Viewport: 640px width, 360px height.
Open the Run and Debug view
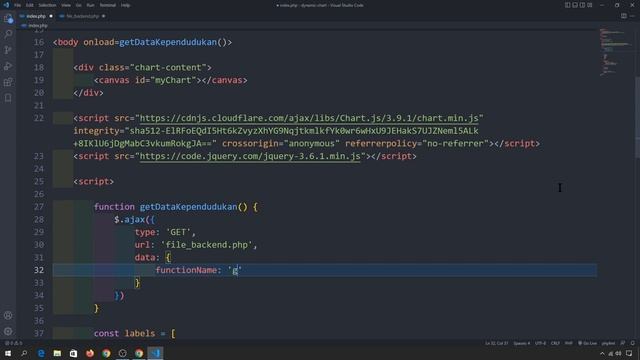pyautogui.click(x=8, y=66)
